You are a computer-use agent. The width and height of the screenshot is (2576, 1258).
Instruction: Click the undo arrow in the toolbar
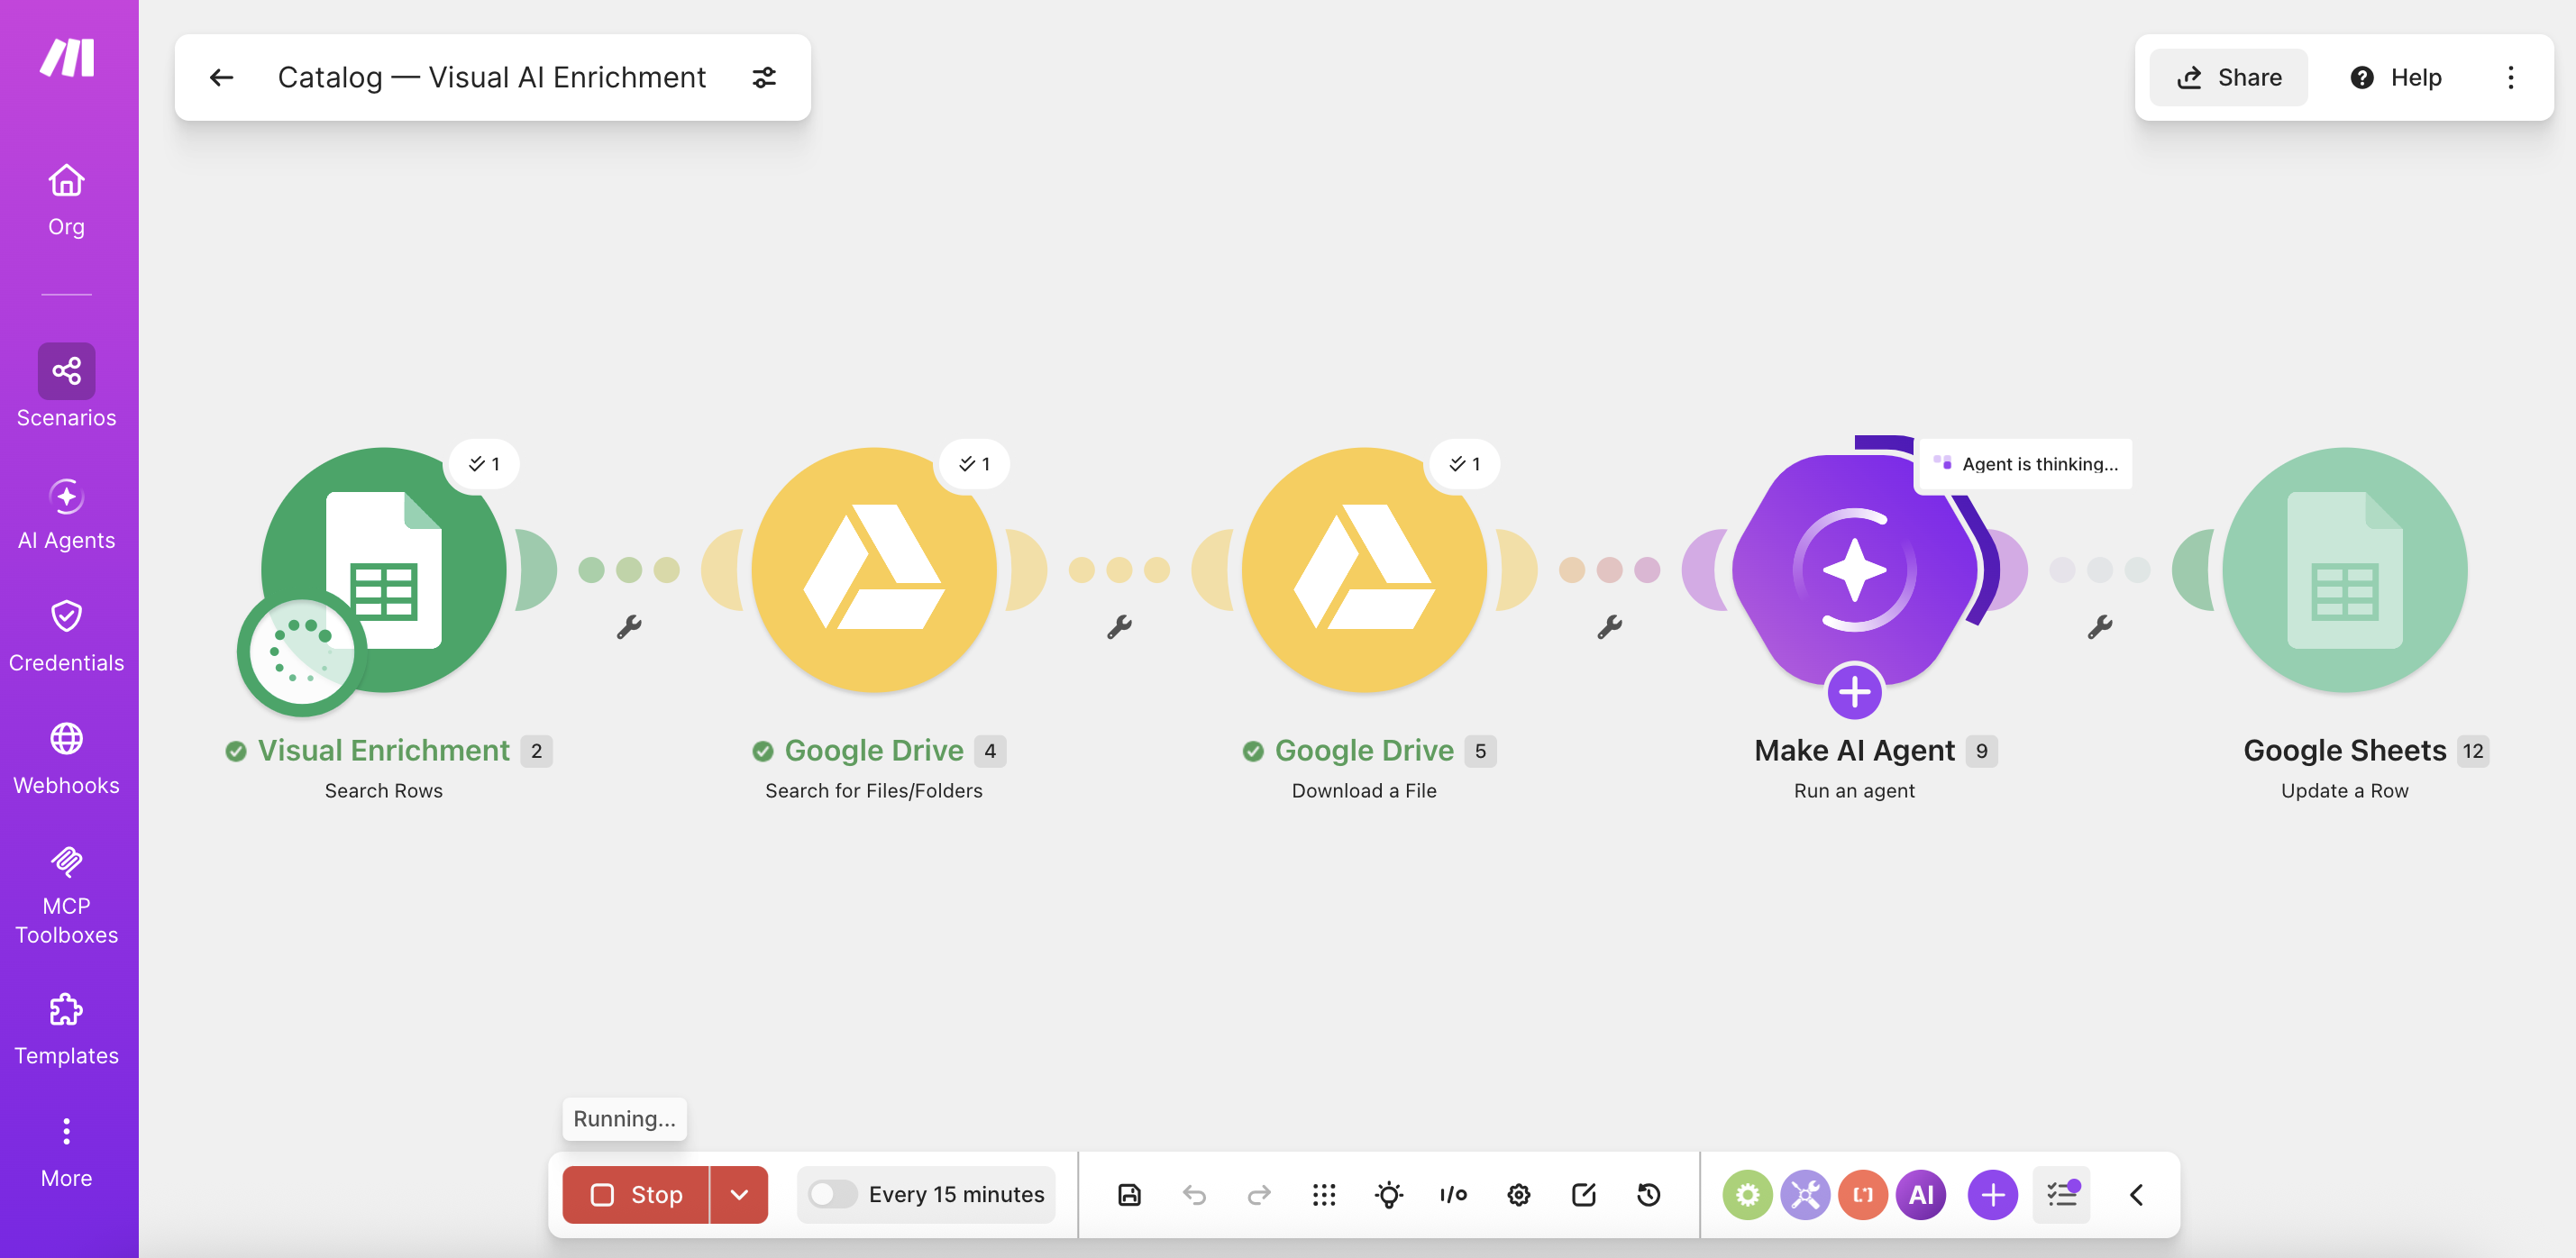[1194, 1194]
